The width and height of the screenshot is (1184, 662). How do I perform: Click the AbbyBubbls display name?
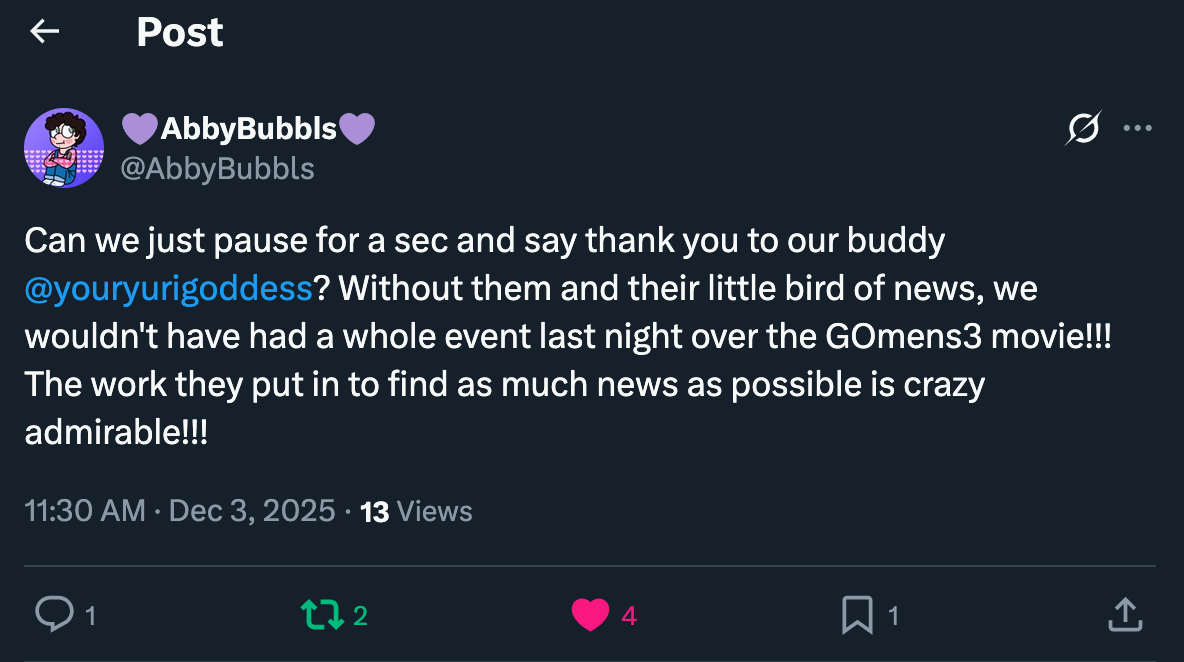(248, 128)
